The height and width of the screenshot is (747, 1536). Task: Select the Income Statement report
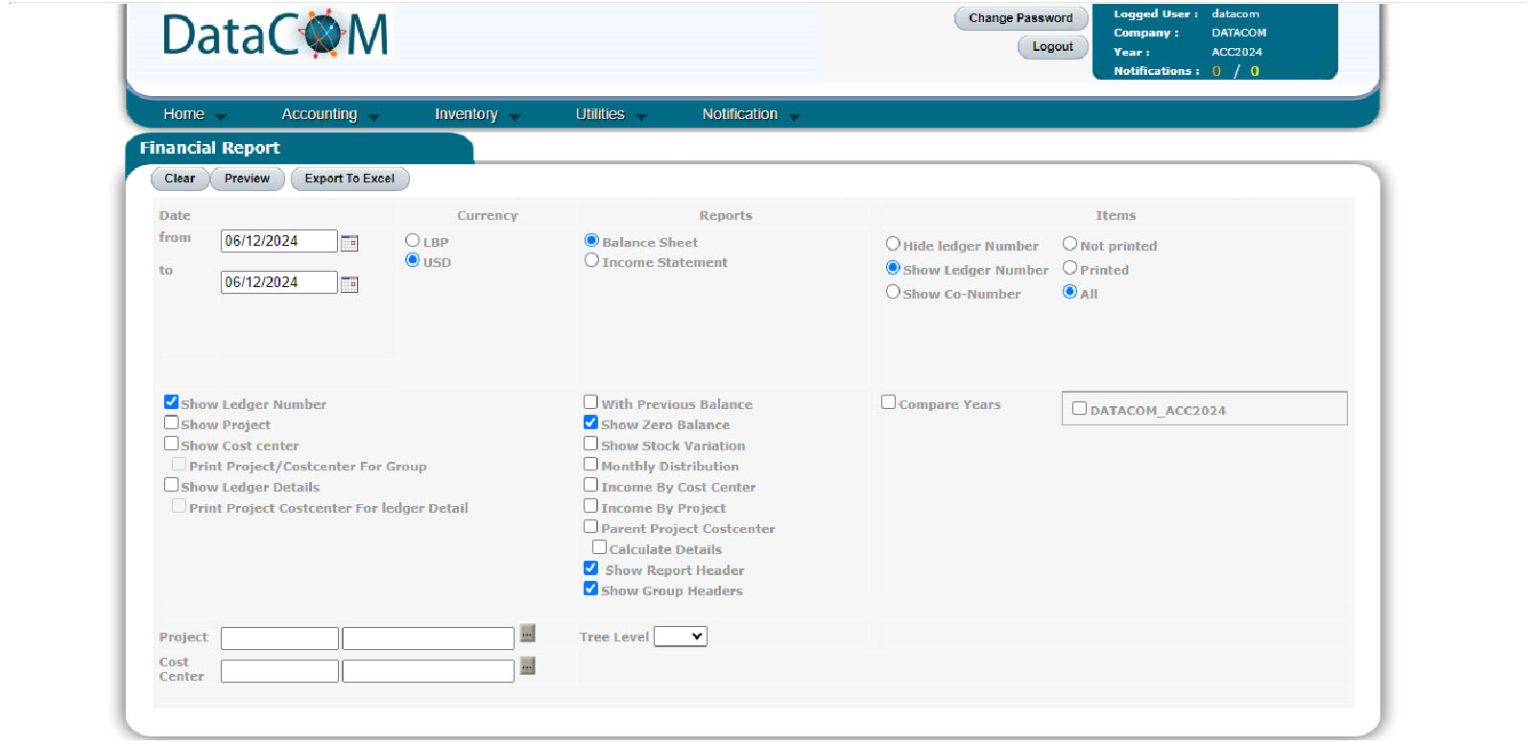(x=590, y=262)
